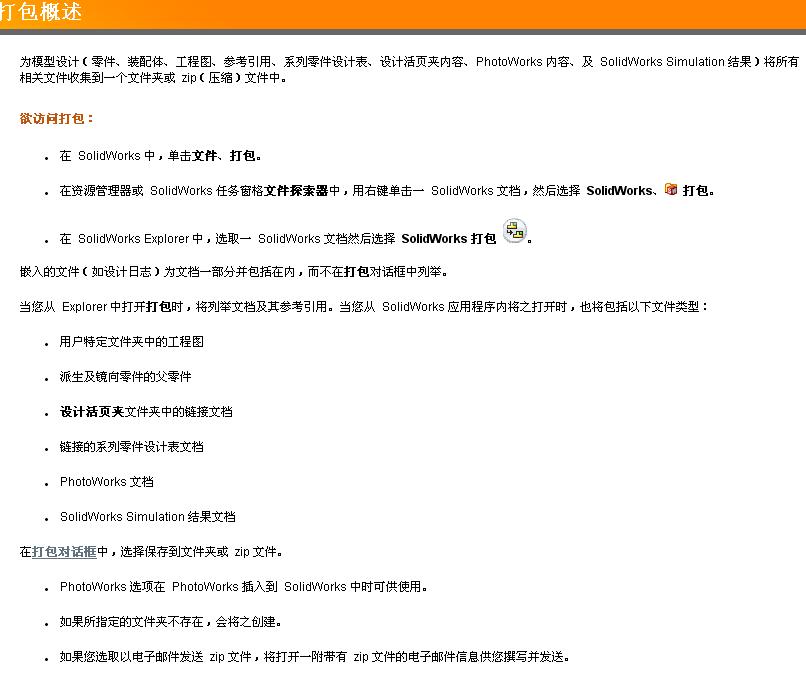Screen dimensions: 806x673
Task: Click the intro paragraph starting '为模型设计'
Action: [409, 70]
